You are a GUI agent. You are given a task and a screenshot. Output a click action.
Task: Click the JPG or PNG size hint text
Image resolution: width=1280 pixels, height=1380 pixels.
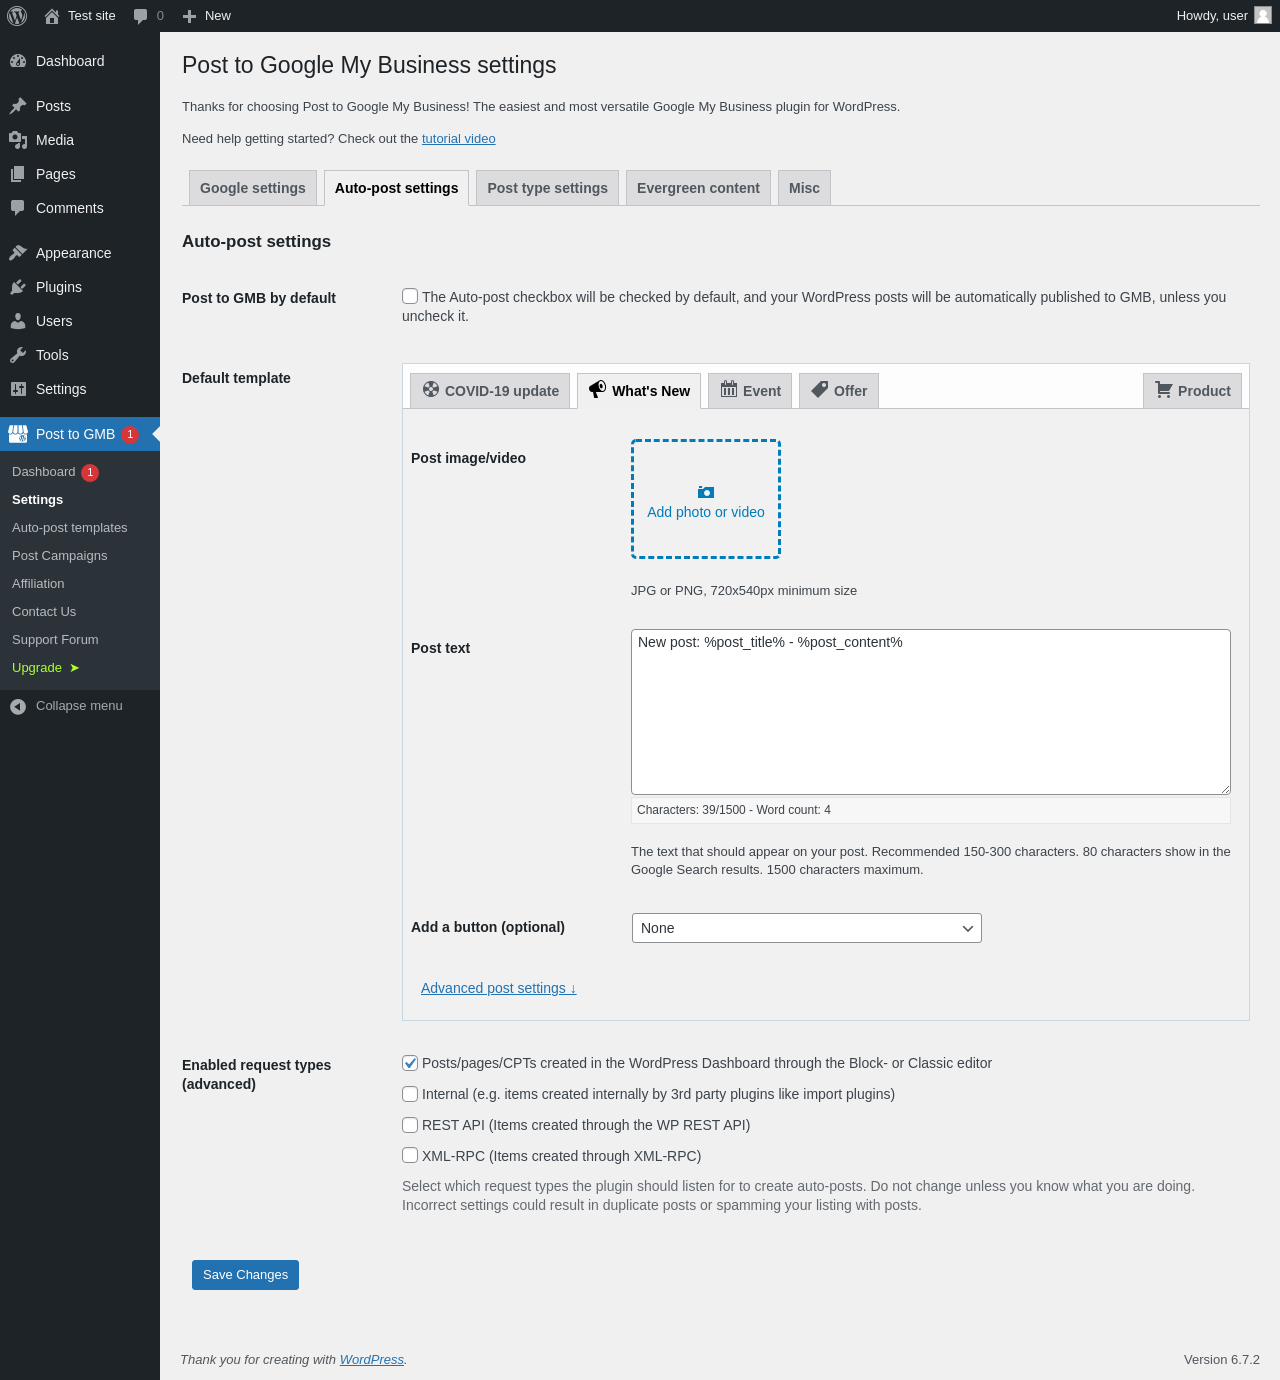(744, 591)
